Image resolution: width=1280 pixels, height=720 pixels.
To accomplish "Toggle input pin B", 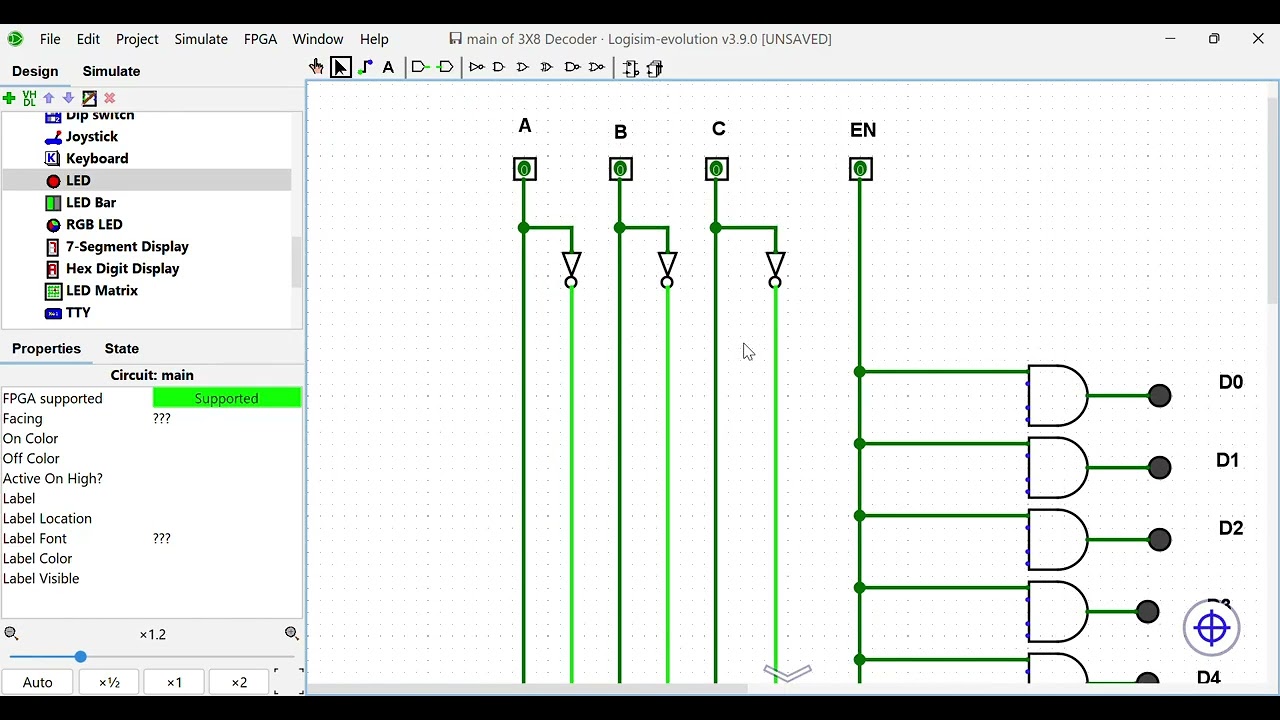I will (620, 169).
